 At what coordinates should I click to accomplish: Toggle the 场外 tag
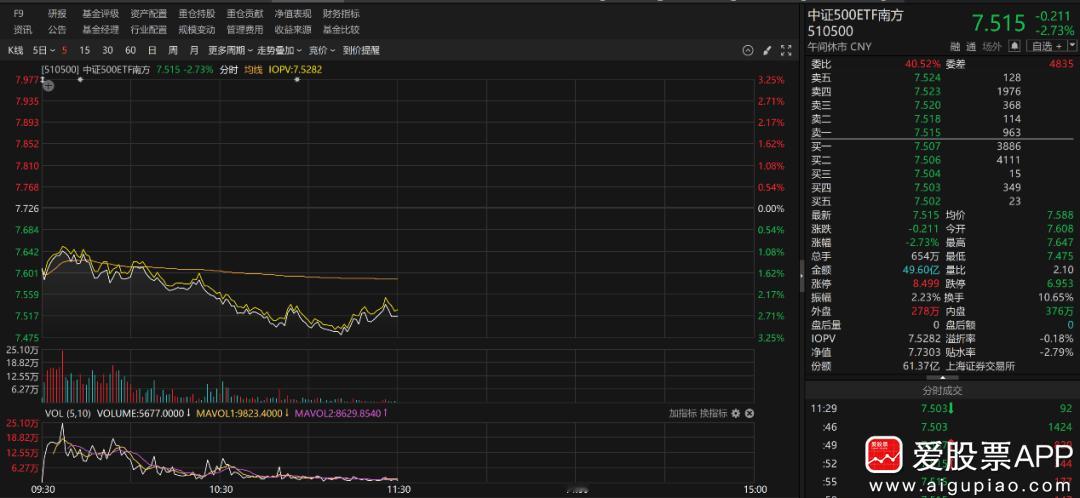[992, 46]
